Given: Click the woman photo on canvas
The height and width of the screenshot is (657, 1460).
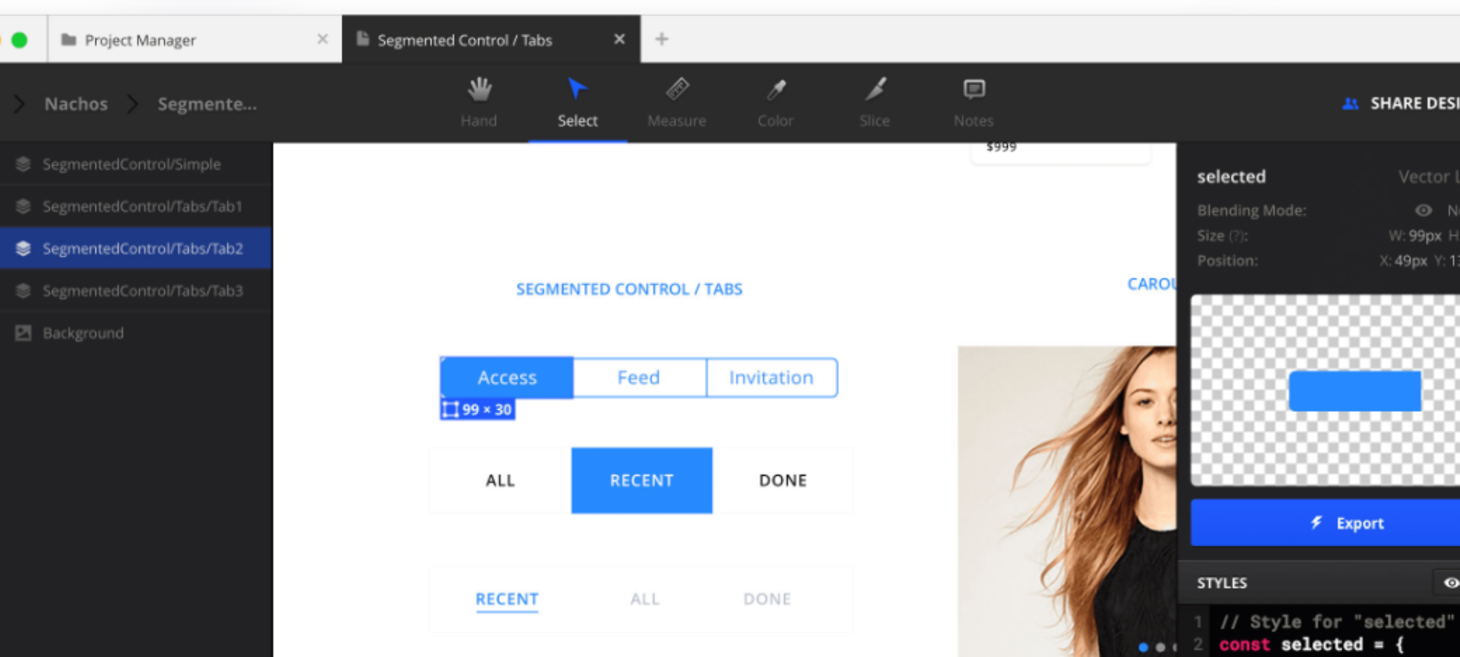Looking at the screenshot, I should (1067, 501).
